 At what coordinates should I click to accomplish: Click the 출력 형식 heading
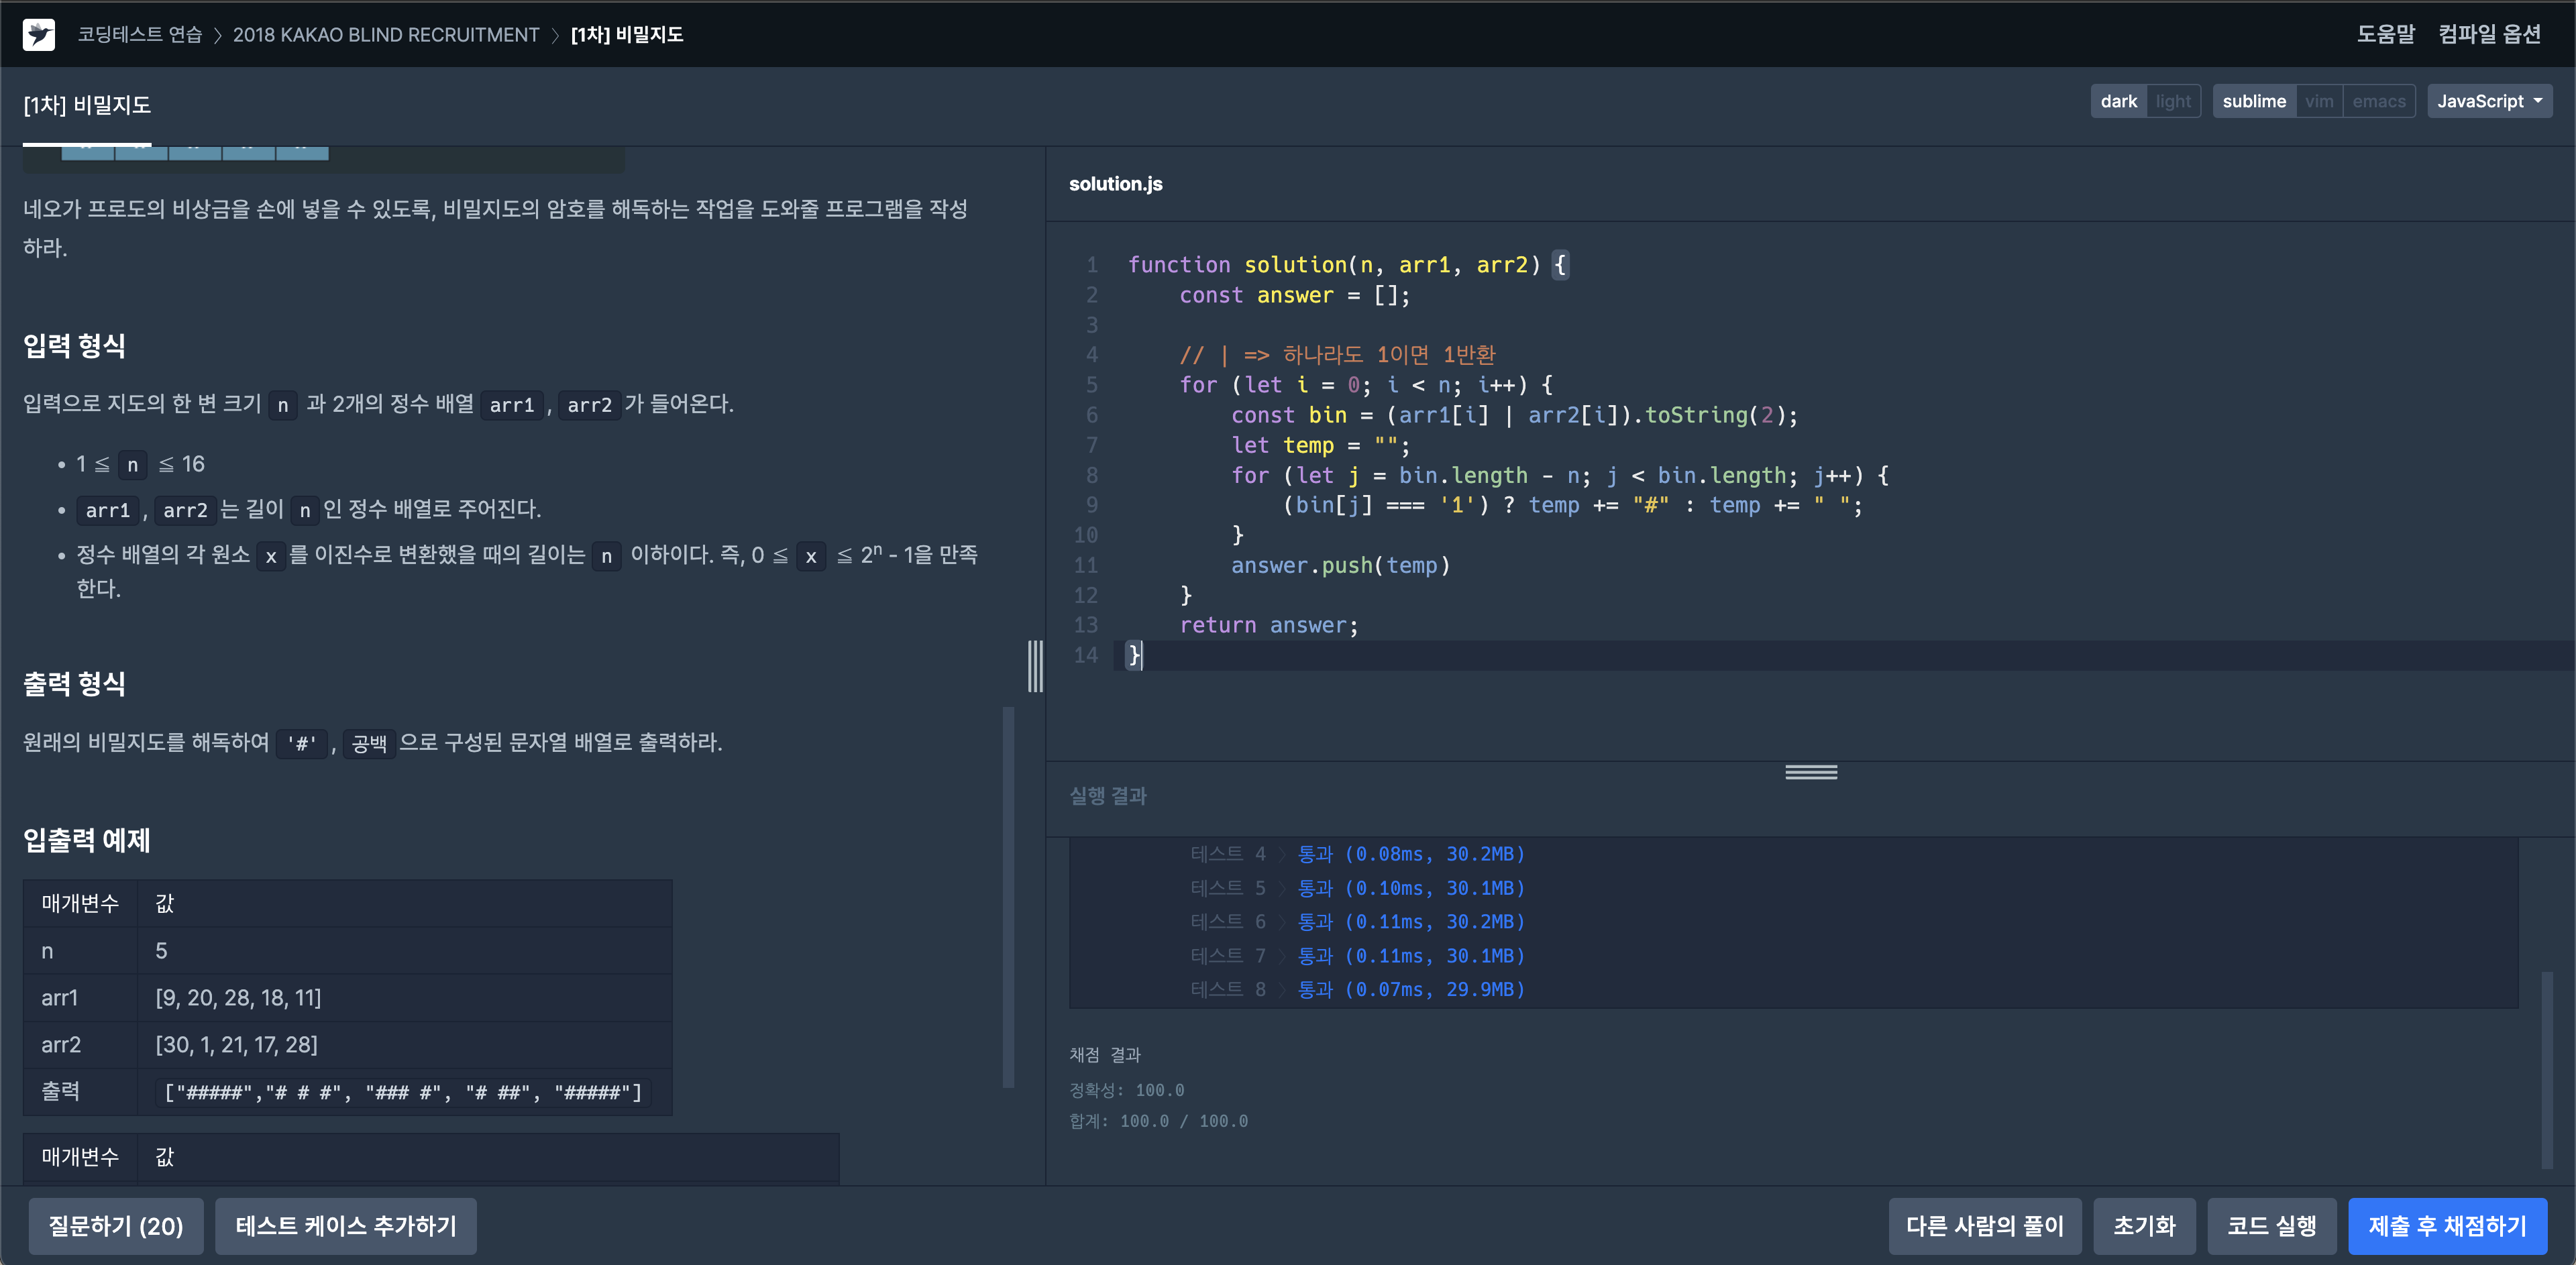tap(74, 684)
